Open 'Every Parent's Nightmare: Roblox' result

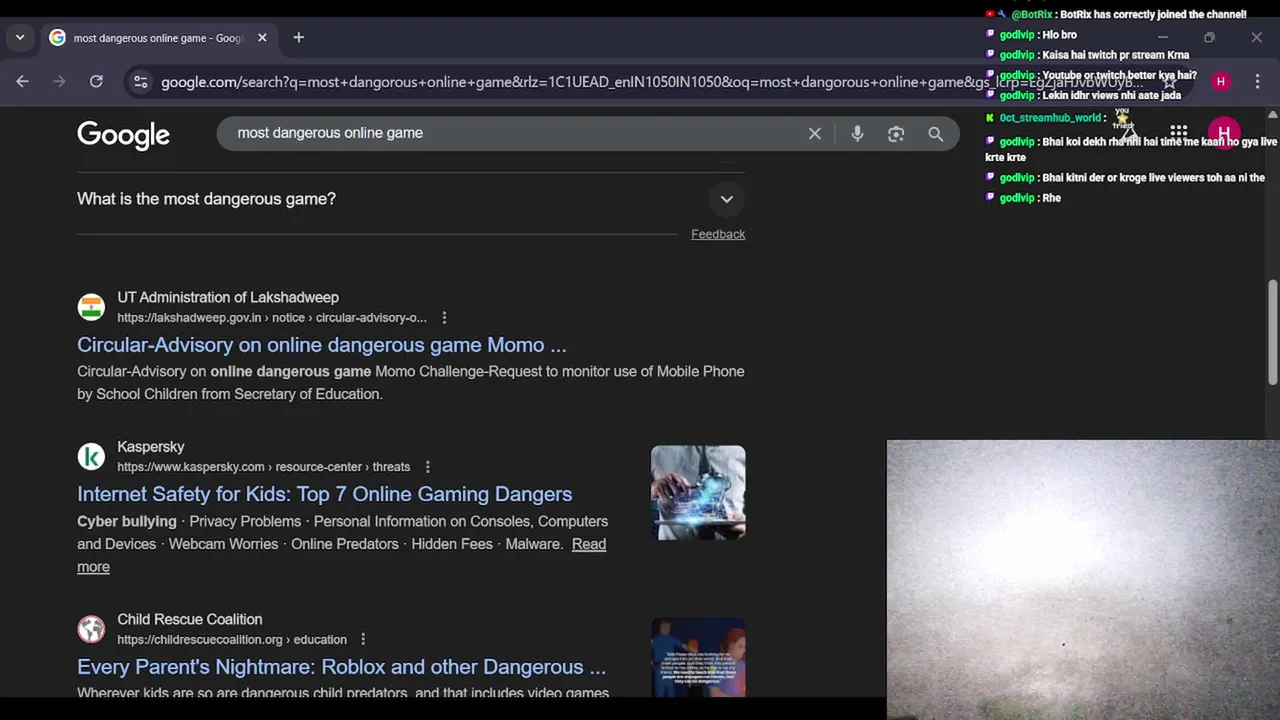pyautogui.click(x=341, y=667)
